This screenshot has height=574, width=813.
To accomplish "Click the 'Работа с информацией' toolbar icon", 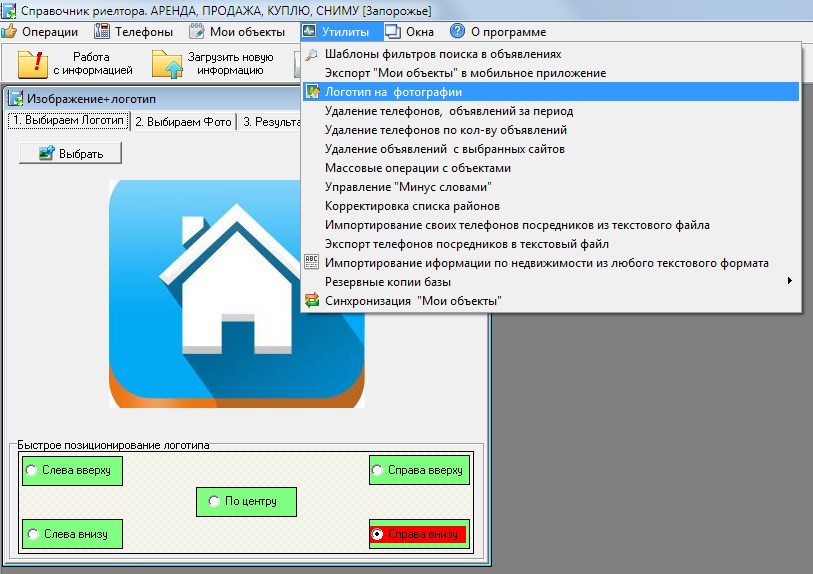I will pyautogui.click(x=33, y=64).
